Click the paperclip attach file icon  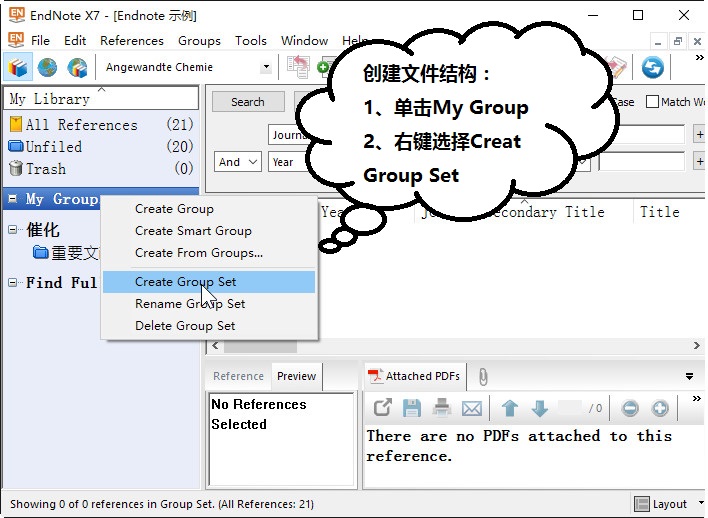pyautogui.click(x=483, y=377)
